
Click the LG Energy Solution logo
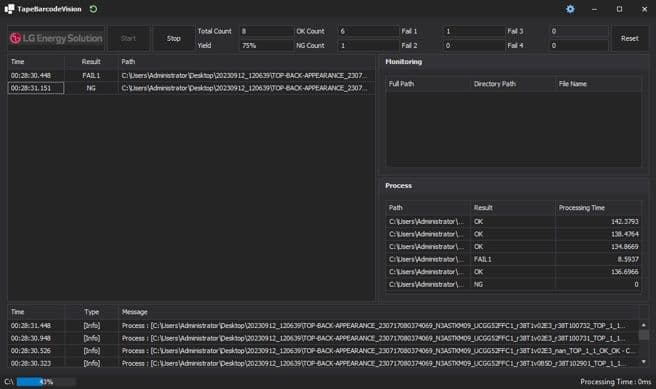(x=56, y=38)
